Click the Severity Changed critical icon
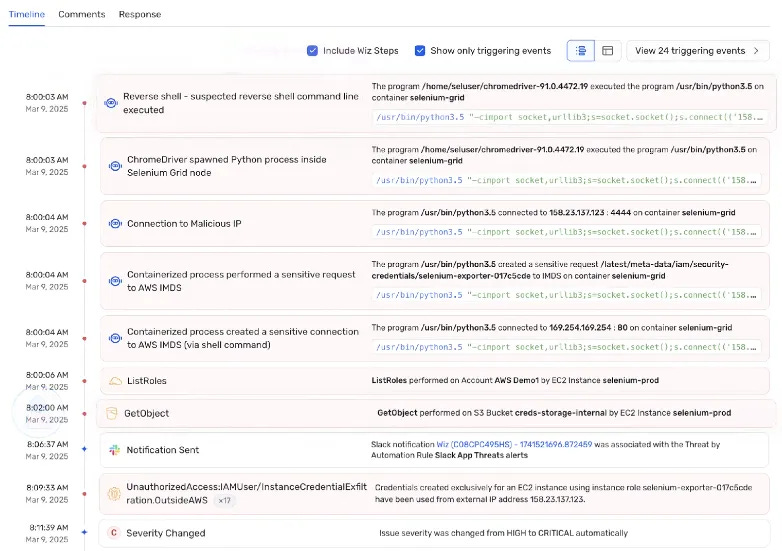Image resolution: width=782 pixels, height=551 pixels. (x=114, y=533)
